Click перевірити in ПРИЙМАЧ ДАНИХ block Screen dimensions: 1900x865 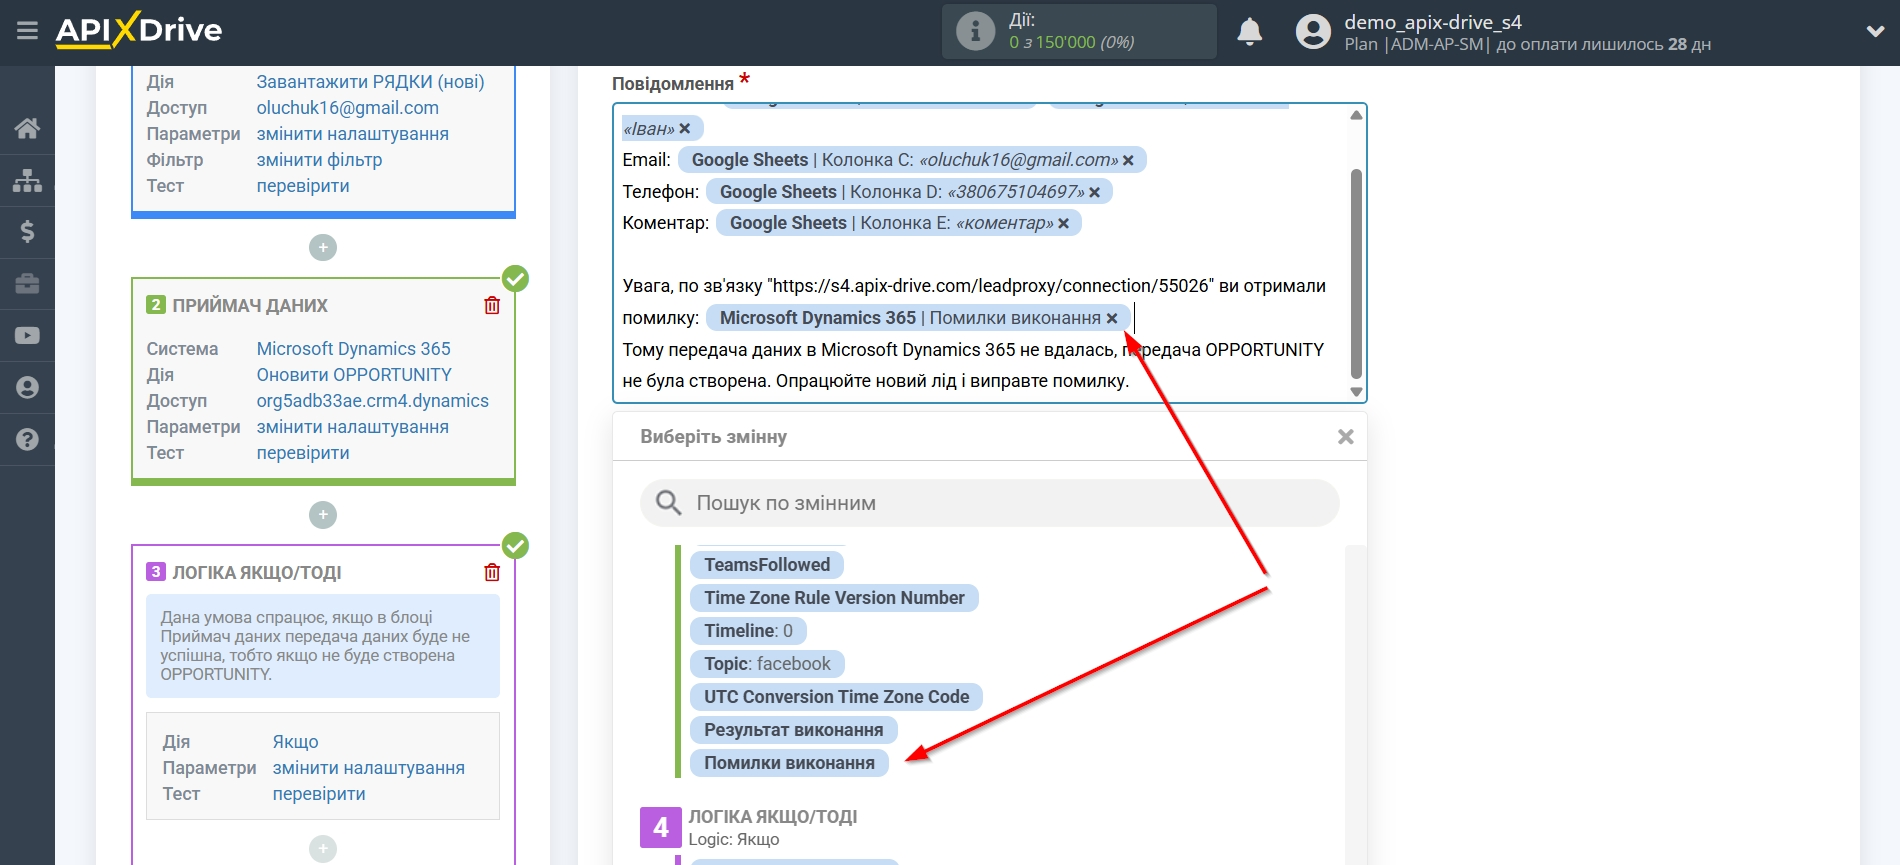point(303,453)
